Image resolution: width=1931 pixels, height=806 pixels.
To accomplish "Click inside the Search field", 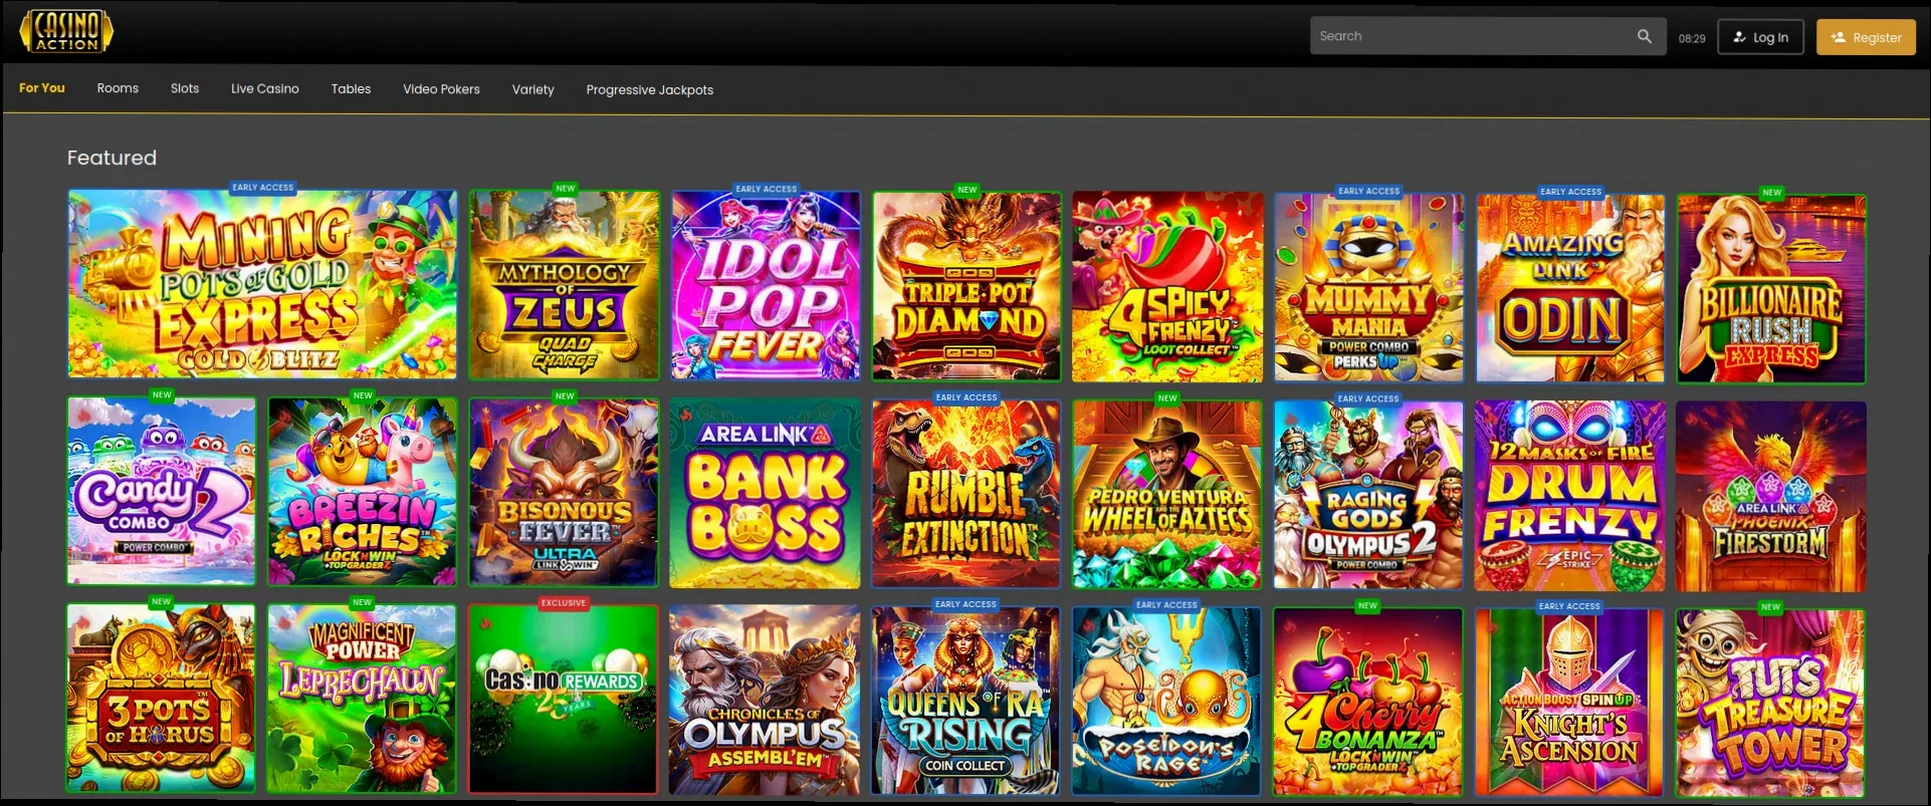I will 1487,36.
